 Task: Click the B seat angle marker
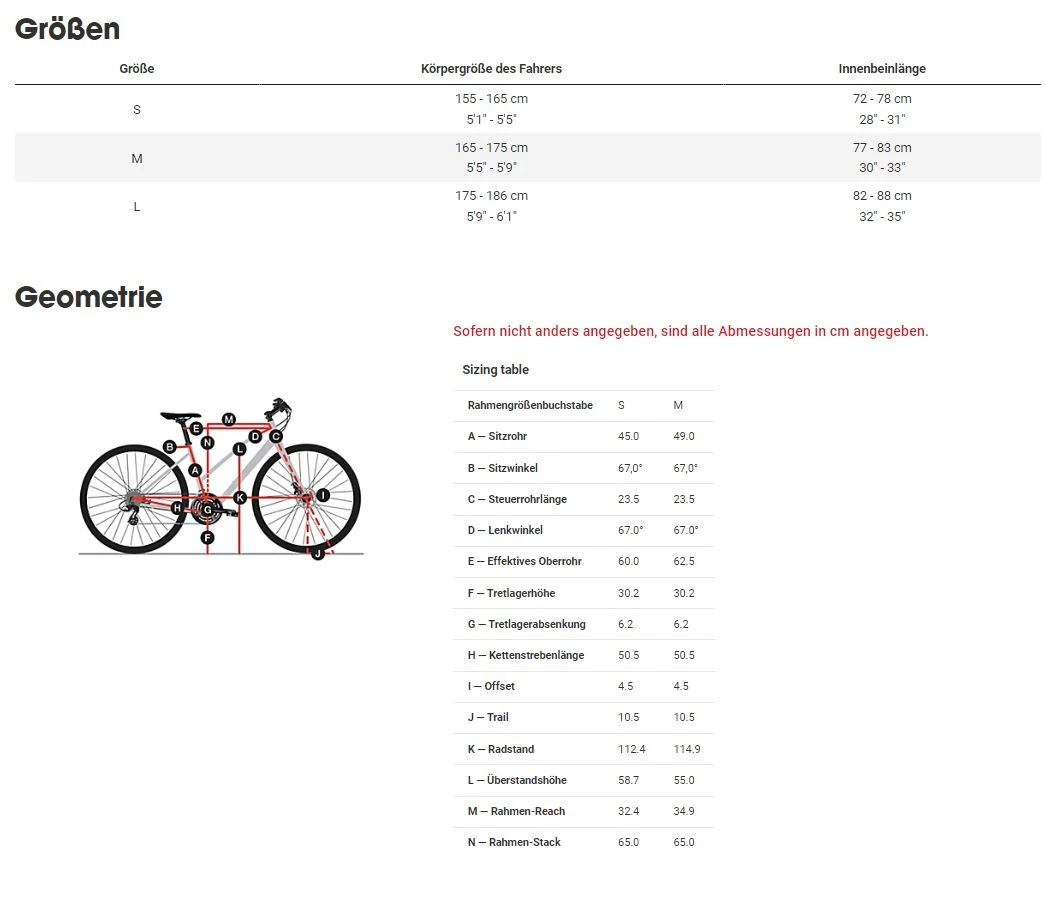point(170,447)
